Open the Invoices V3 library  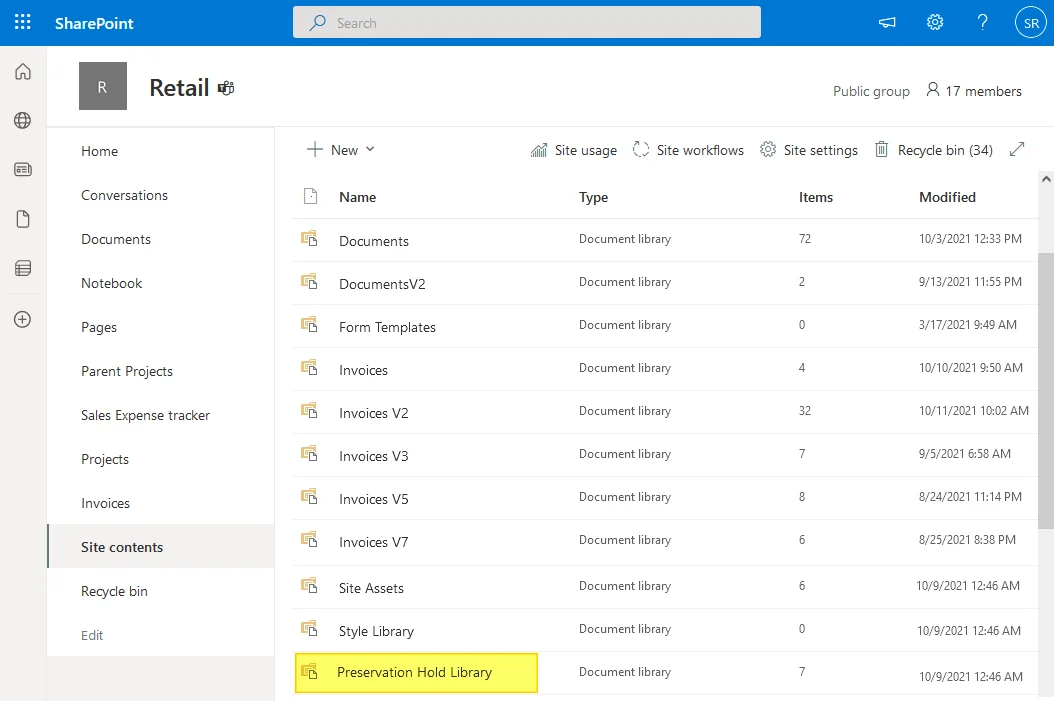tap(374, 456)
